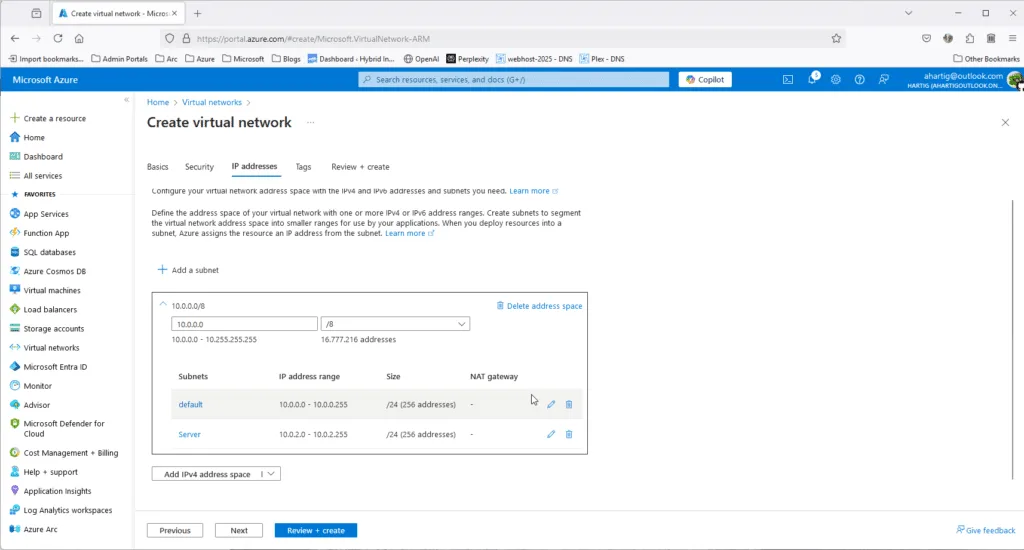Open Cost Management + Billing
The height and width of the screenshot is (550, 1024).
[x=64, y=453]
